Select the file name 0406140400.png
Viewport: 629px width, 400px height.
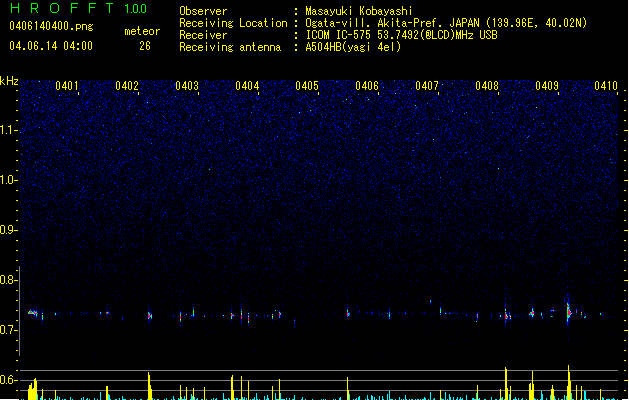tap(51, 26)
